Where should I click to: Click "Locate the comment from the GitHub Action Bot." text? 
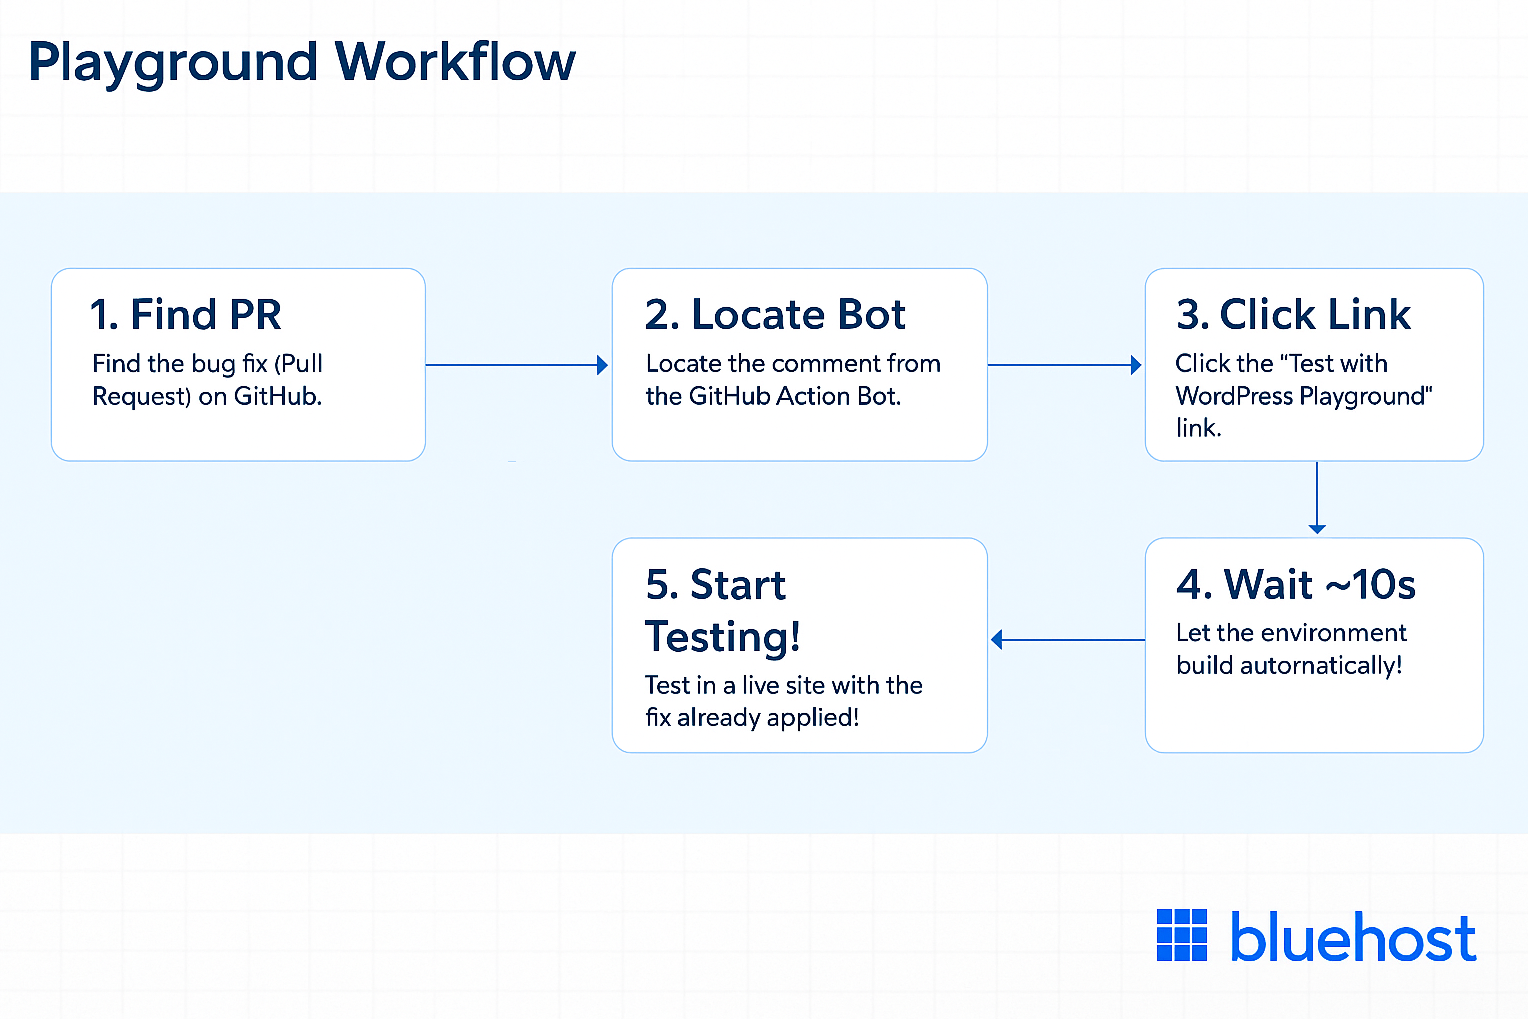[x=793, y=380]
